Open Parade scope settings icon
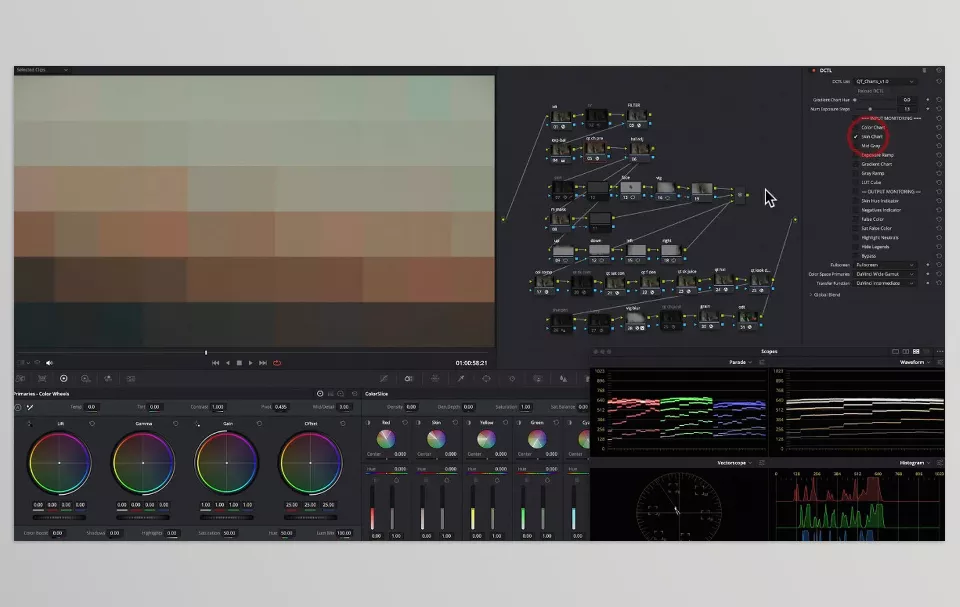960x607 pixels. click(x=762, y=362)
